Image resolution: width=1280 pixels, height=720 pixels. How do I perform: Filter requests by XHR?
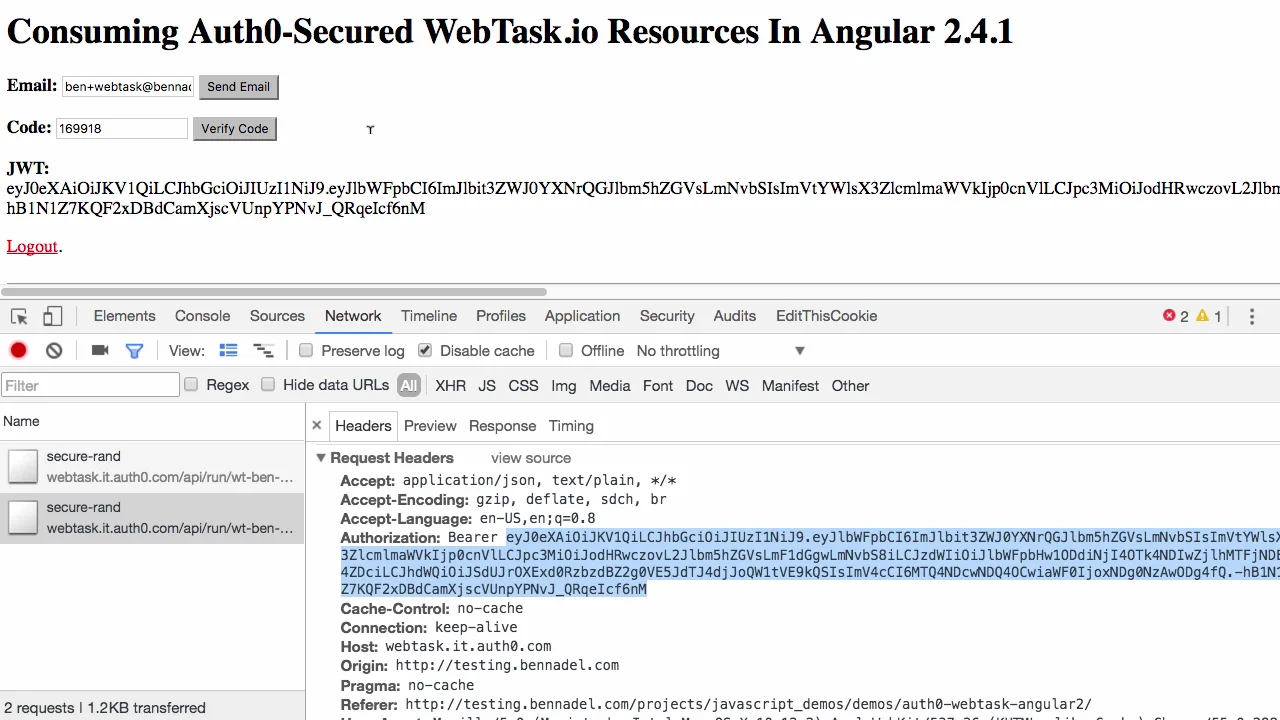450,385
